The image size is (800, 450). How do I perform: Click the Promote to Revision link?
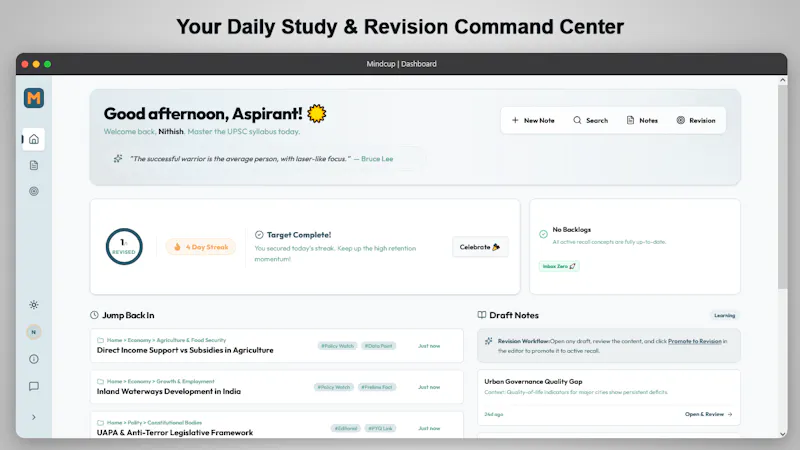coord(694,341)
